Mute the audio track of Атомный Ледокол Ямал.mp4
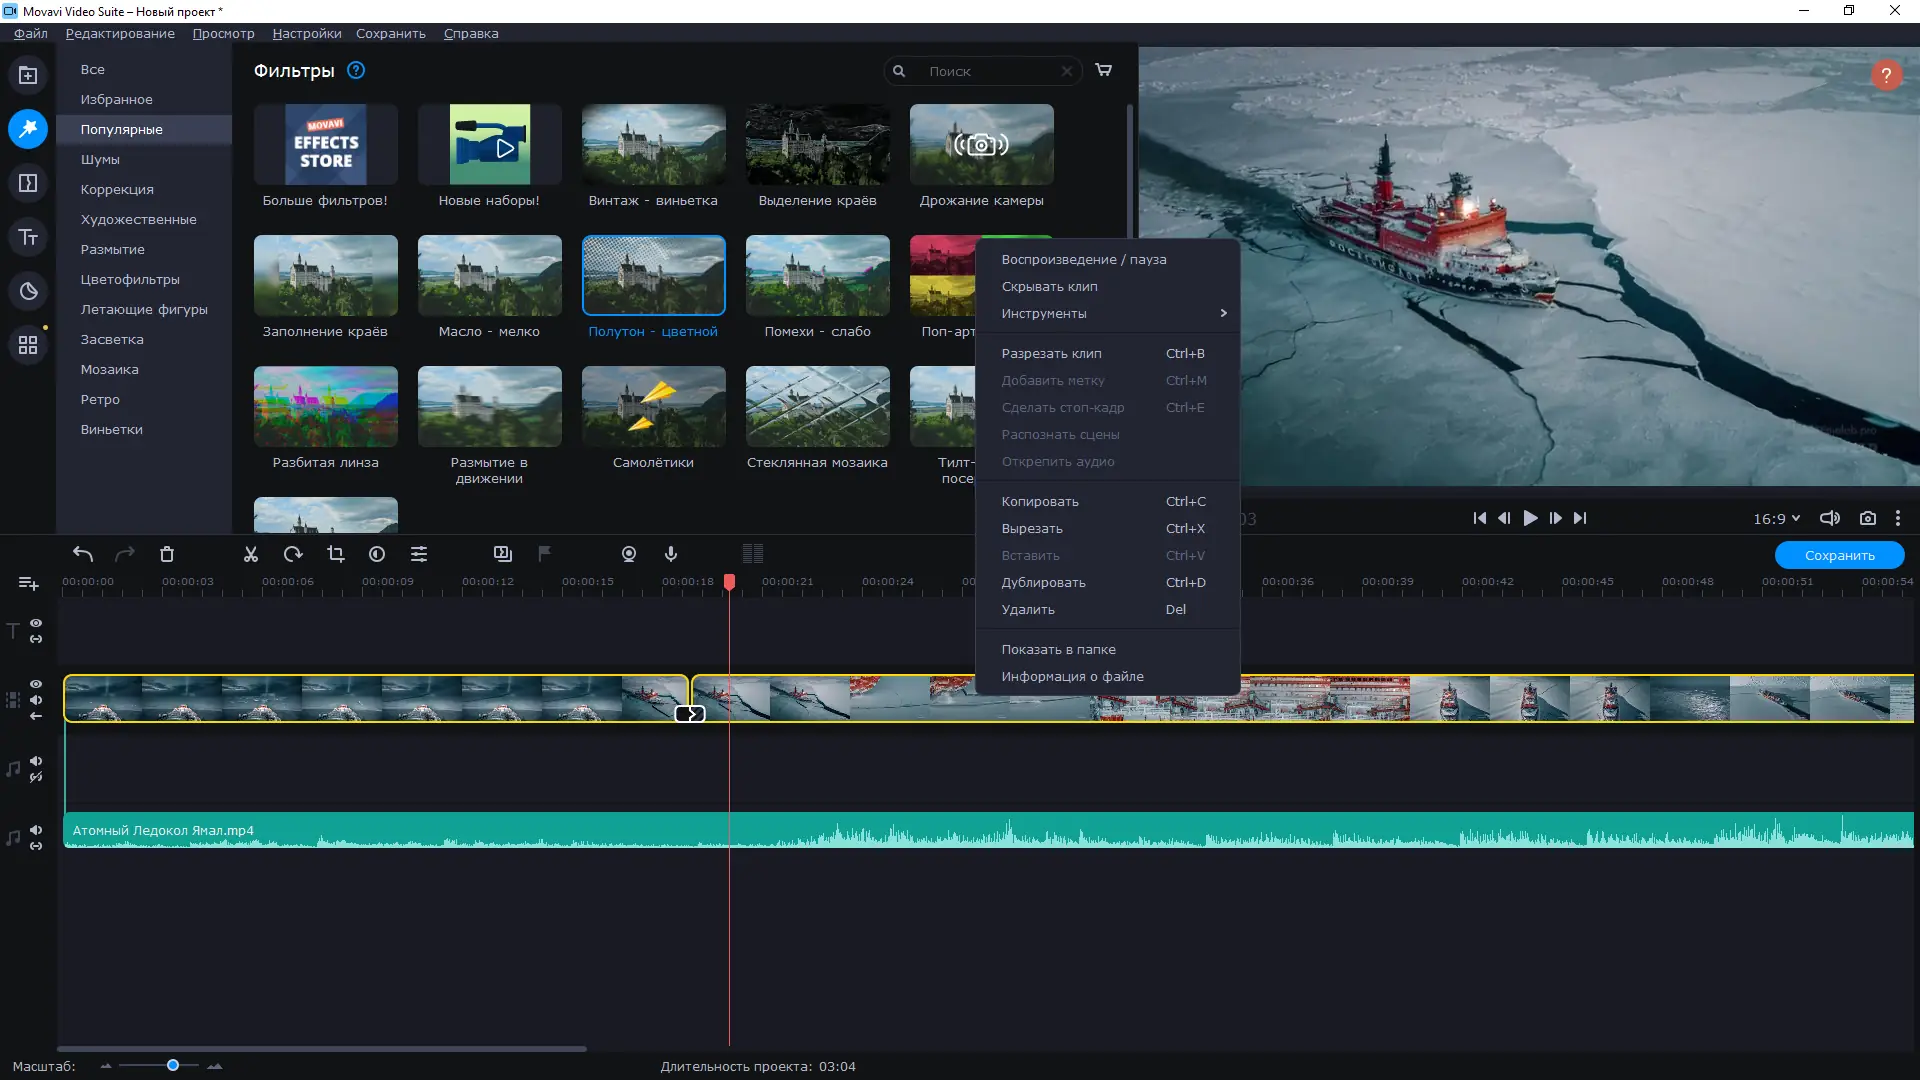 coord(36,830)
